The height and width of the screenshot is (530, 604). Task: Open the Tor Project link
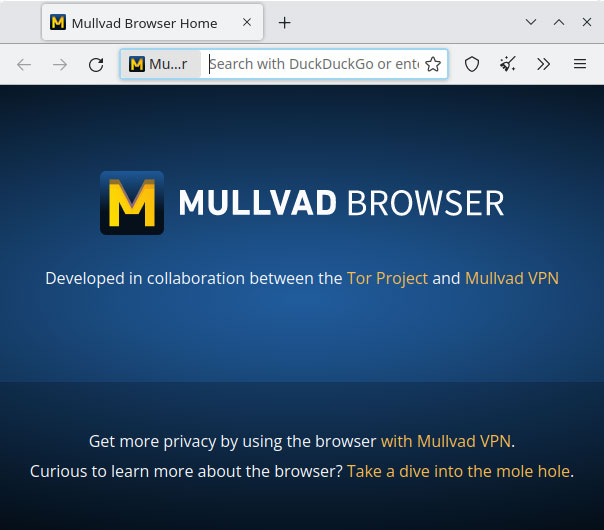click(x=387, y=278)
